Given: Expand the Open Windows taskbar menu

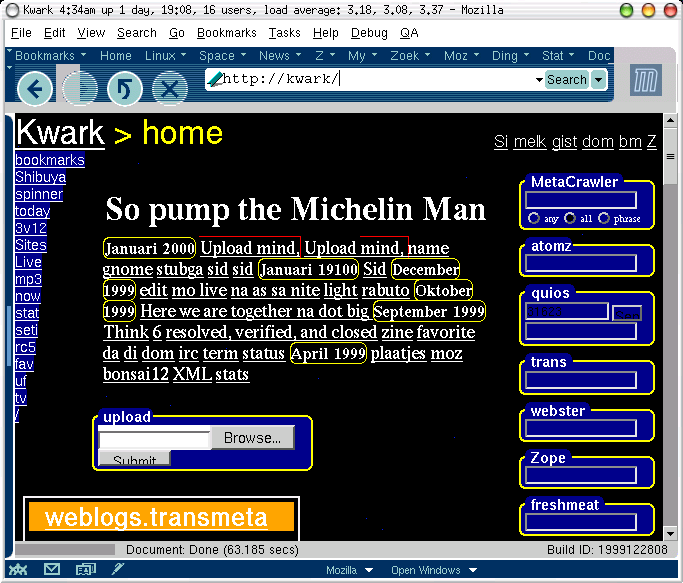Looking at the screenshot, I should (x=432, y=570).
